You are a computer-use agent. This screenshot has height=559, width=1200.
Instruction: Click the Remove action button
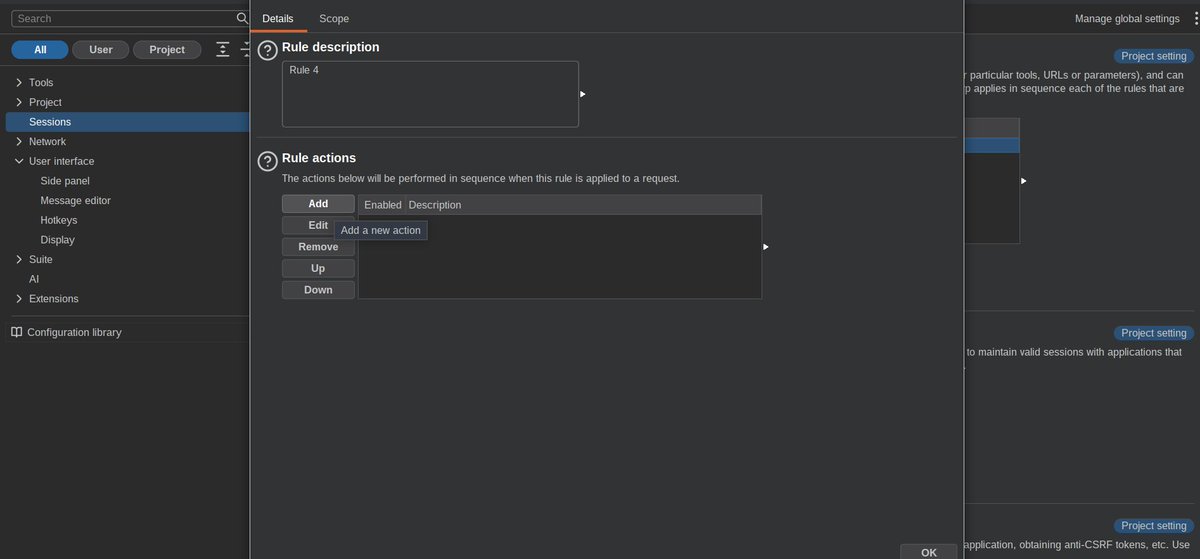[x=318, y=246]
